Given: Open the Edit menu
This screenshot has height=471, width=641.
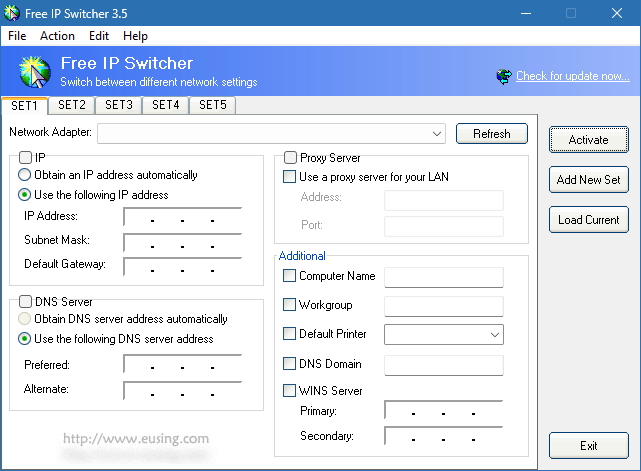Looking at the screenshot, I should pos(99,36).
